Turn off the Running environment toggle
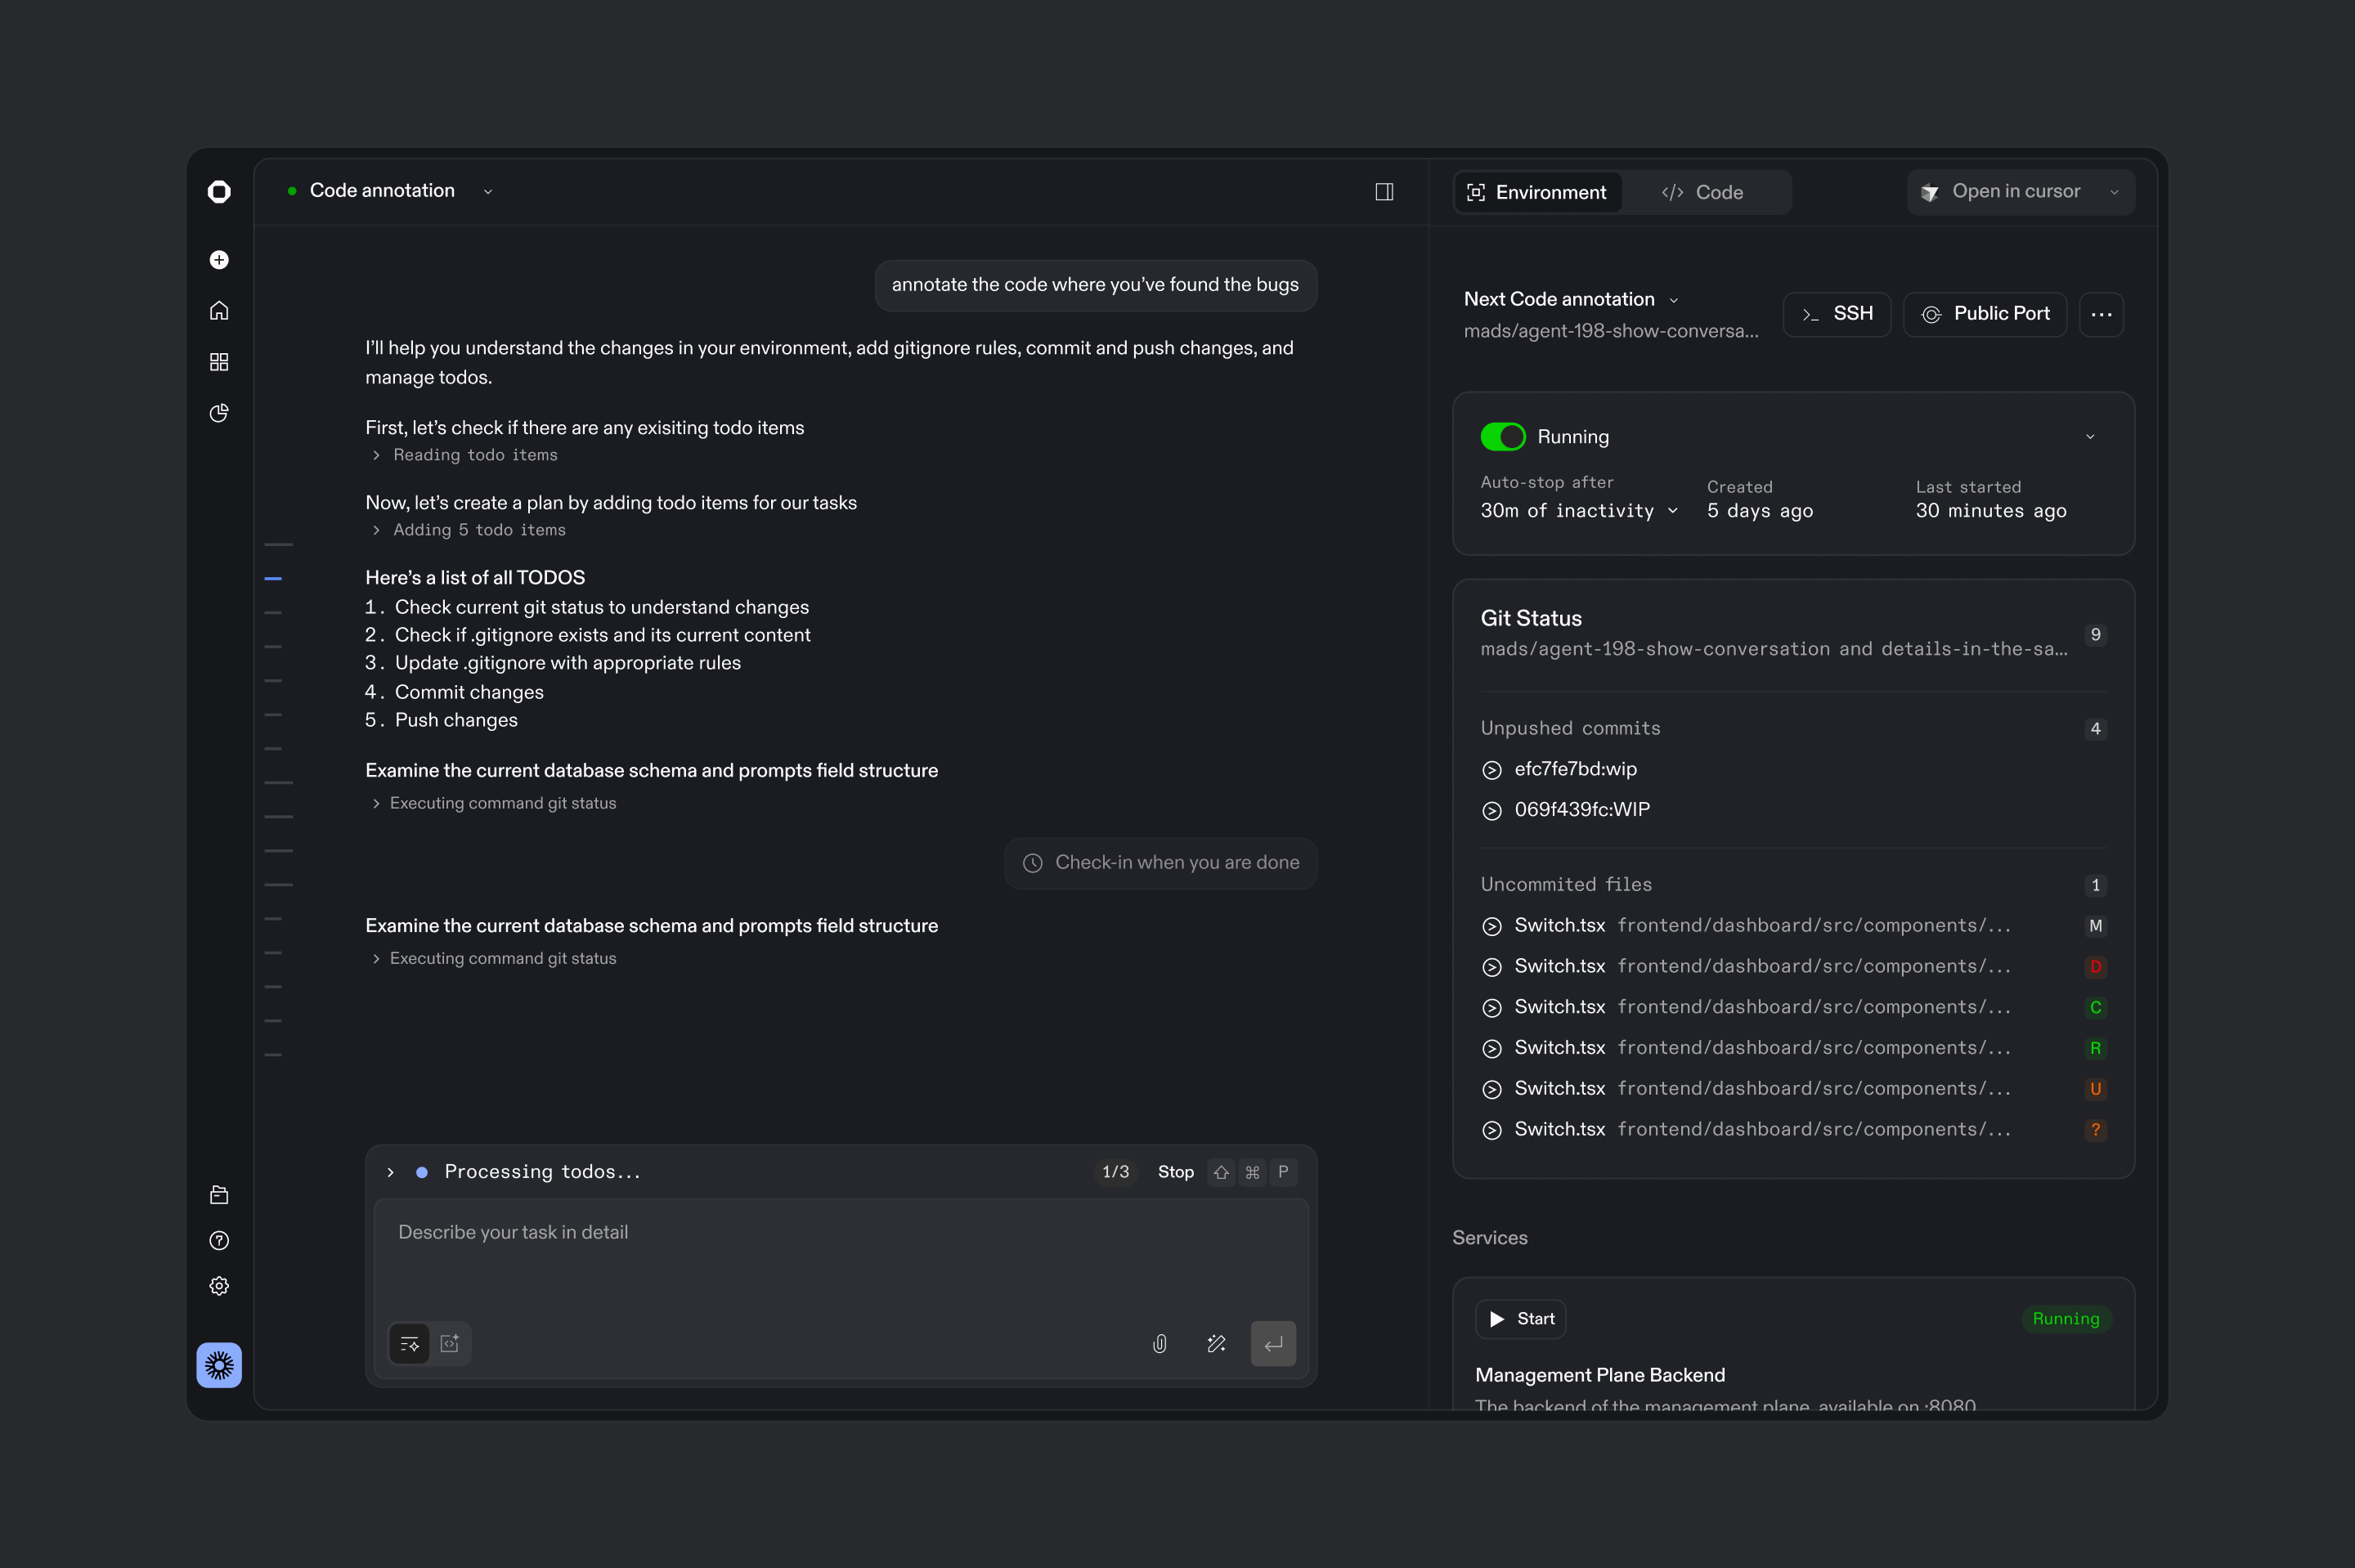Viewport: 2355px width, 1568px height. coord(1503,436)
